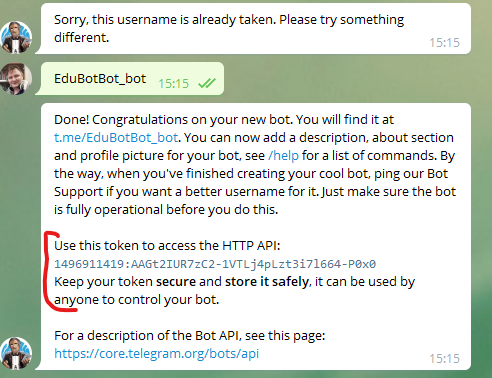Open the BotFather avatar beside the Sorry message

click(16, 37)
